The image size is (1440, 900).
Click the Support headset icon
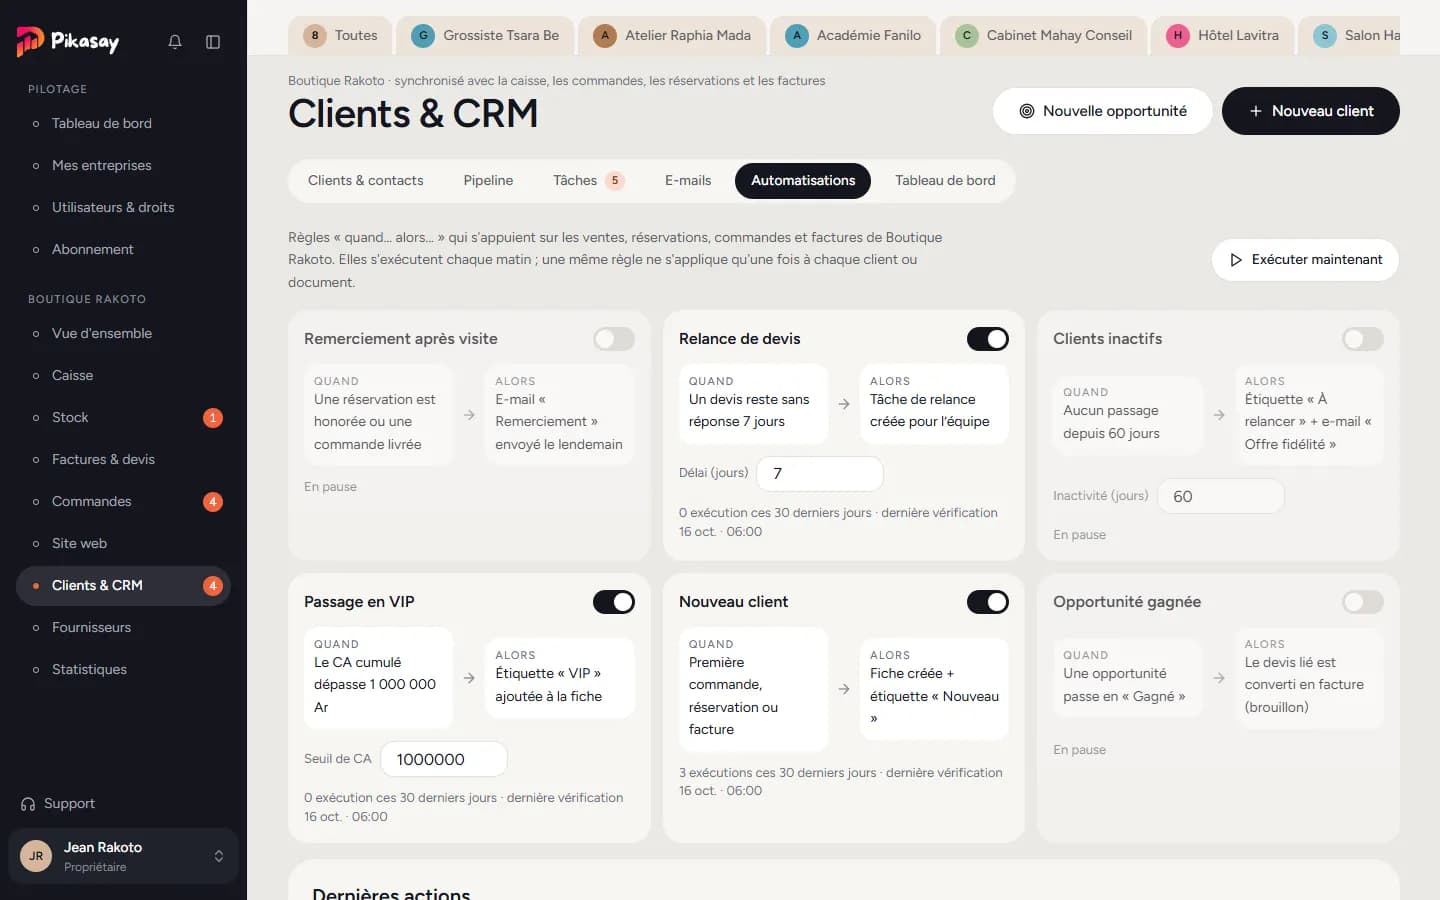pyautogui.click(x=28, y=804)
